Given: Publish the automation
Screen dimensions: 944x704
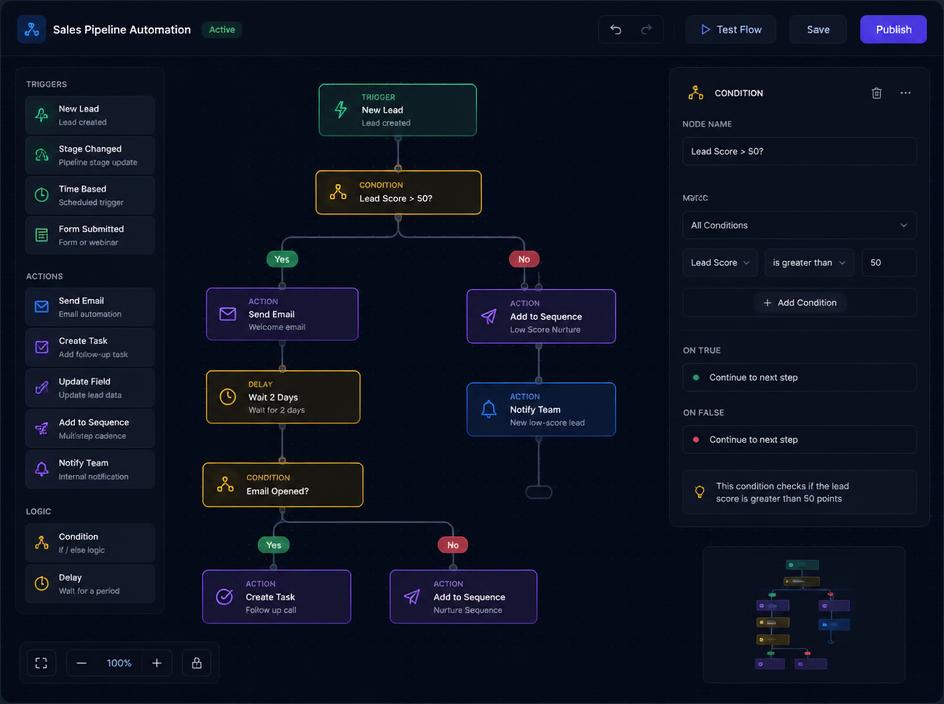Looking at the screenshot, I should [x=893, y=30].
